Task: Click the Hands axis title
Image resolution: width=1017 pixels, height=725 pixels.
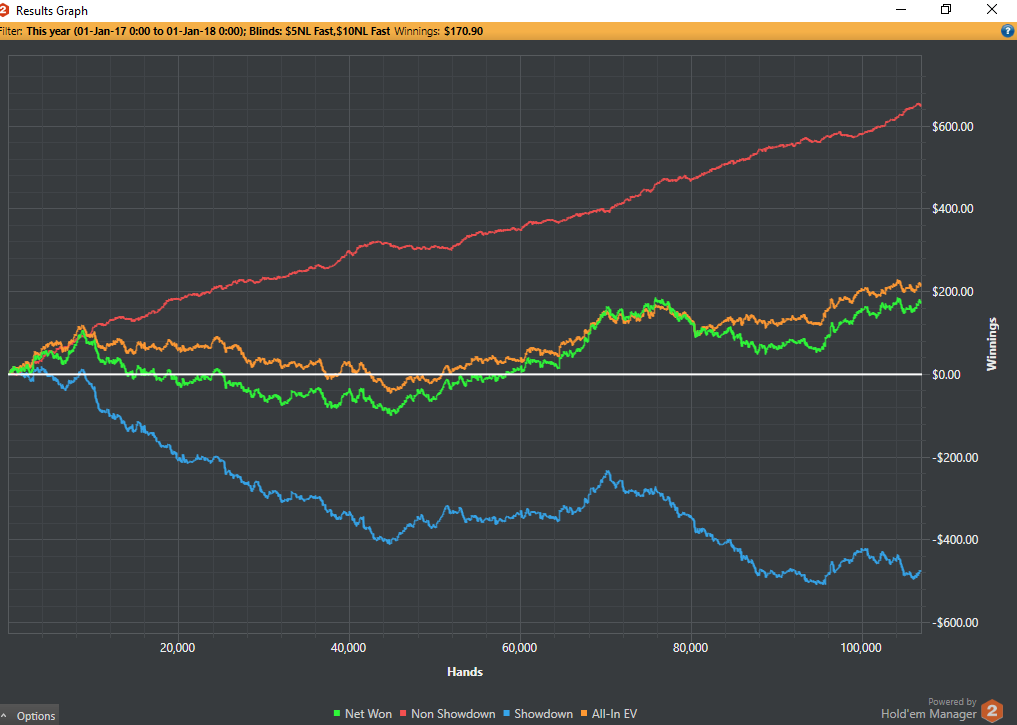Action: [465, 672]
